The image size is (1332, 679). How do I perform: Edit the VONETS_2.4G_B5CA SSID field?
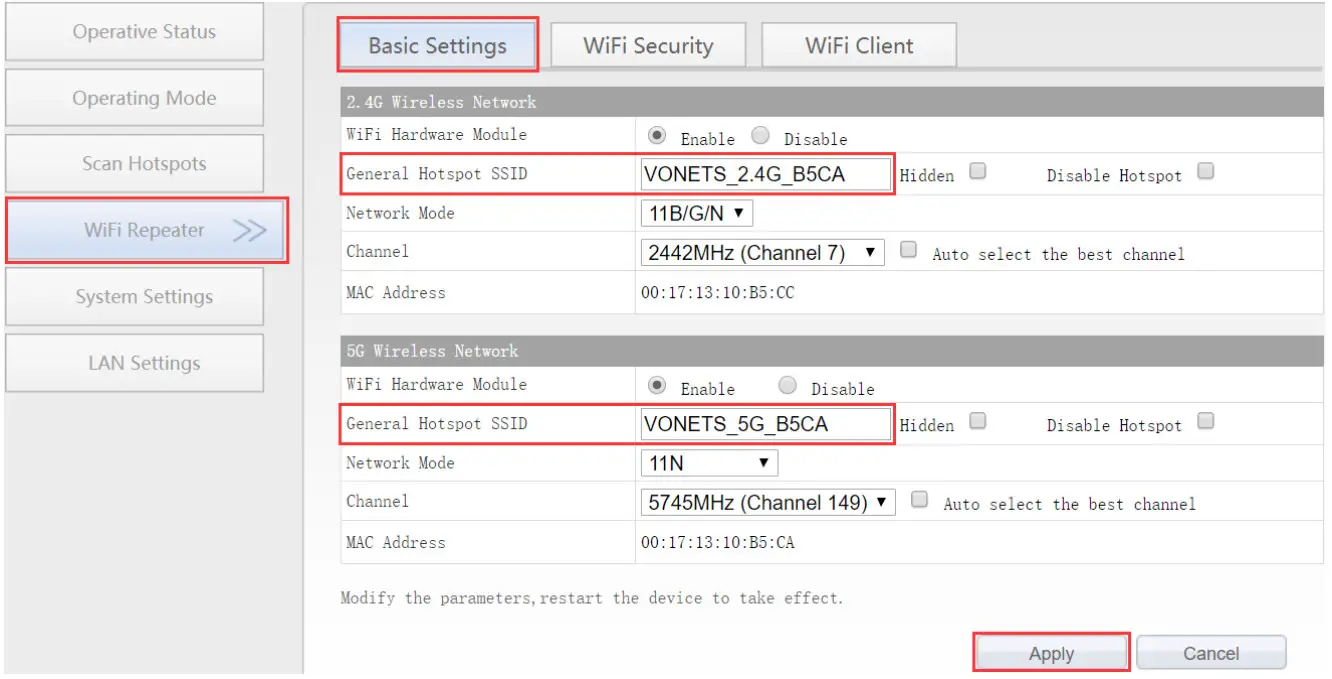pyautogui.click(x=765, y=174)
